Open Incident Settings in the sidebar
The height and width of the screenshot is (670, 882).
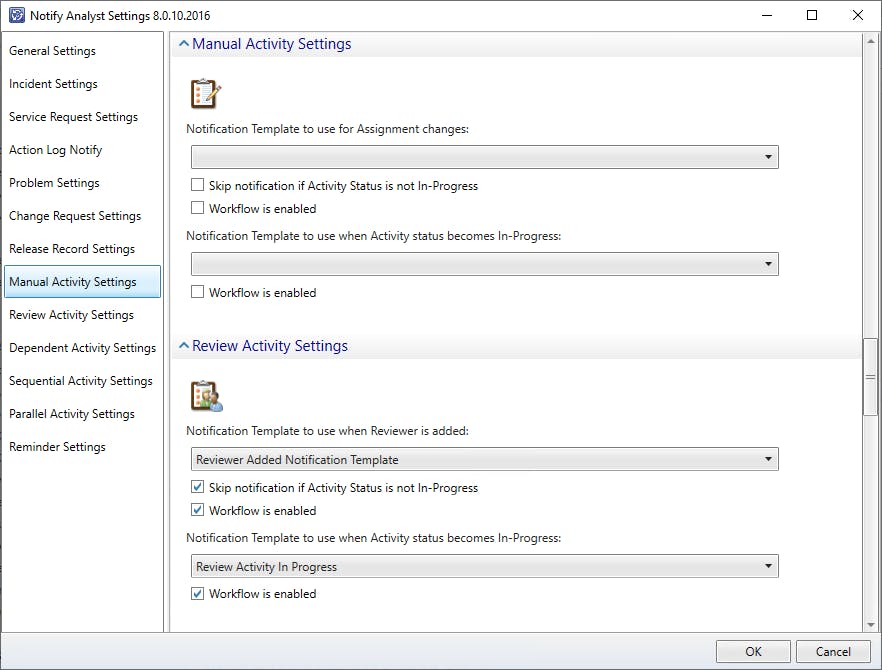(54, 84)
